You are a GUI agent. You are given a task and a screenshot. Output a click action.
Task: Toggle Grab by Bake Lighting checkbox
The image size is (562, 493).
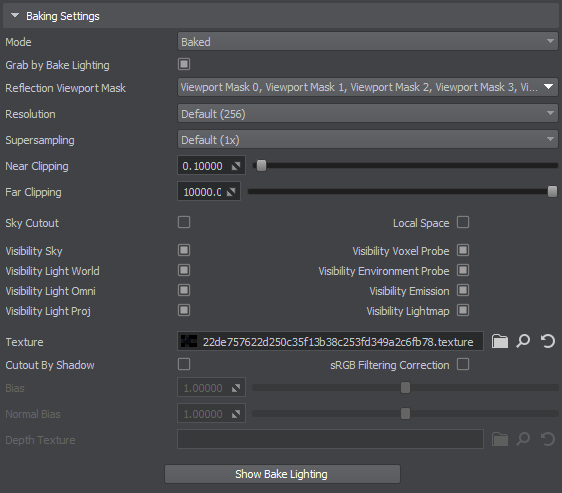pos(184,64)
